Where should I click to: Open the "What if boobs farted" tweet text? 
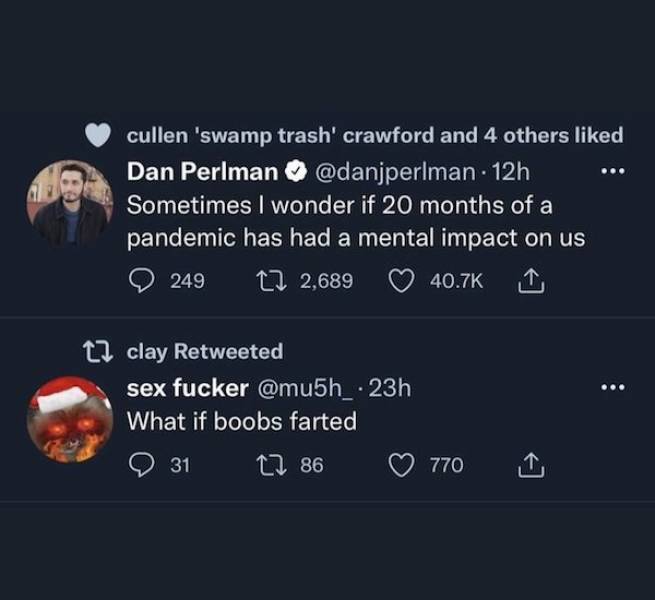click(x=241, y=421)
